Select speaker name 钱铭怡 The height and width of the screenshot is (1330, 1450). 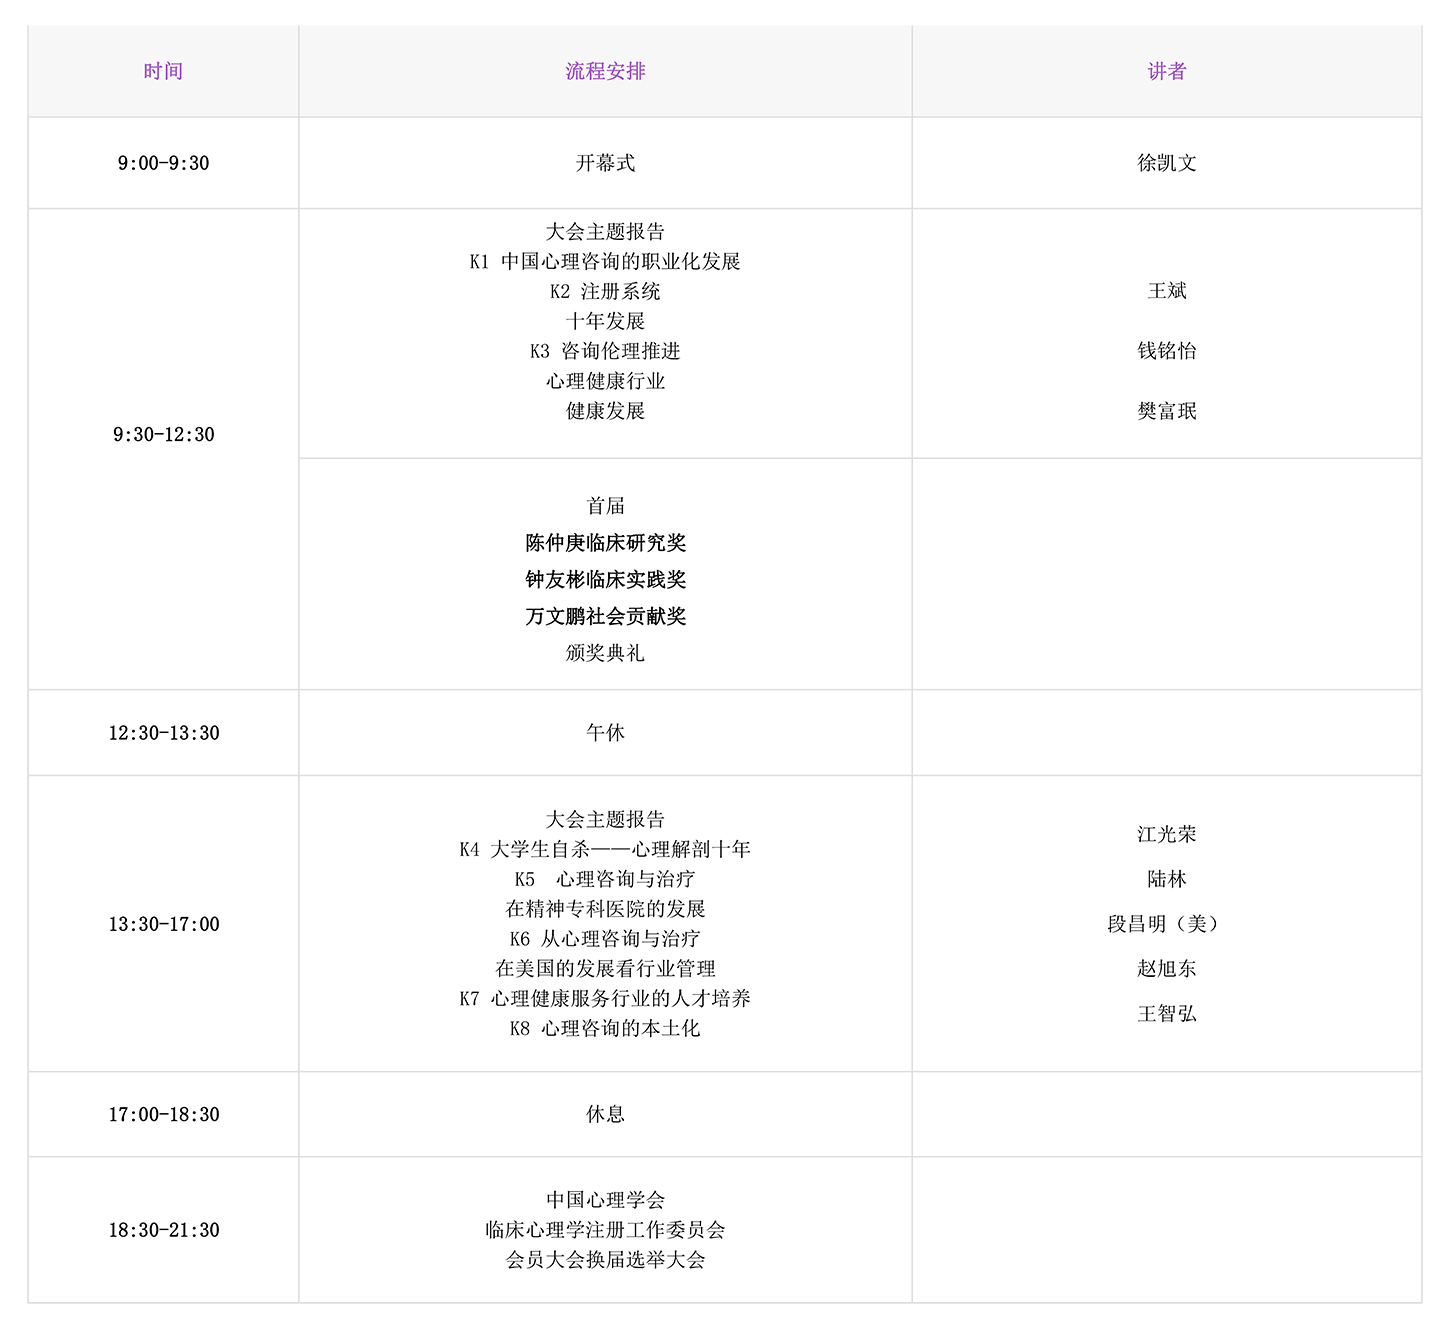coord(1166,351)
